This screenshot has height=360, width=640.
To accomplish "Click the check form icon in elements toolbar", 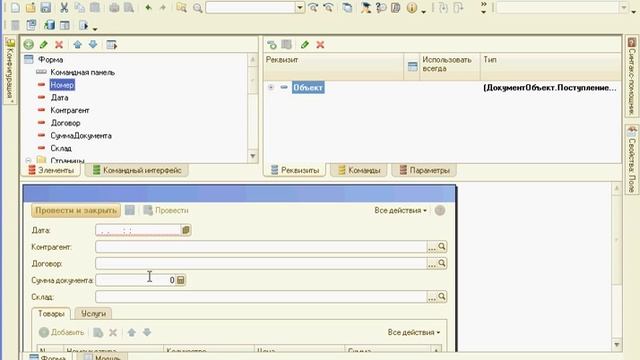I will click(x=112, y=44).
